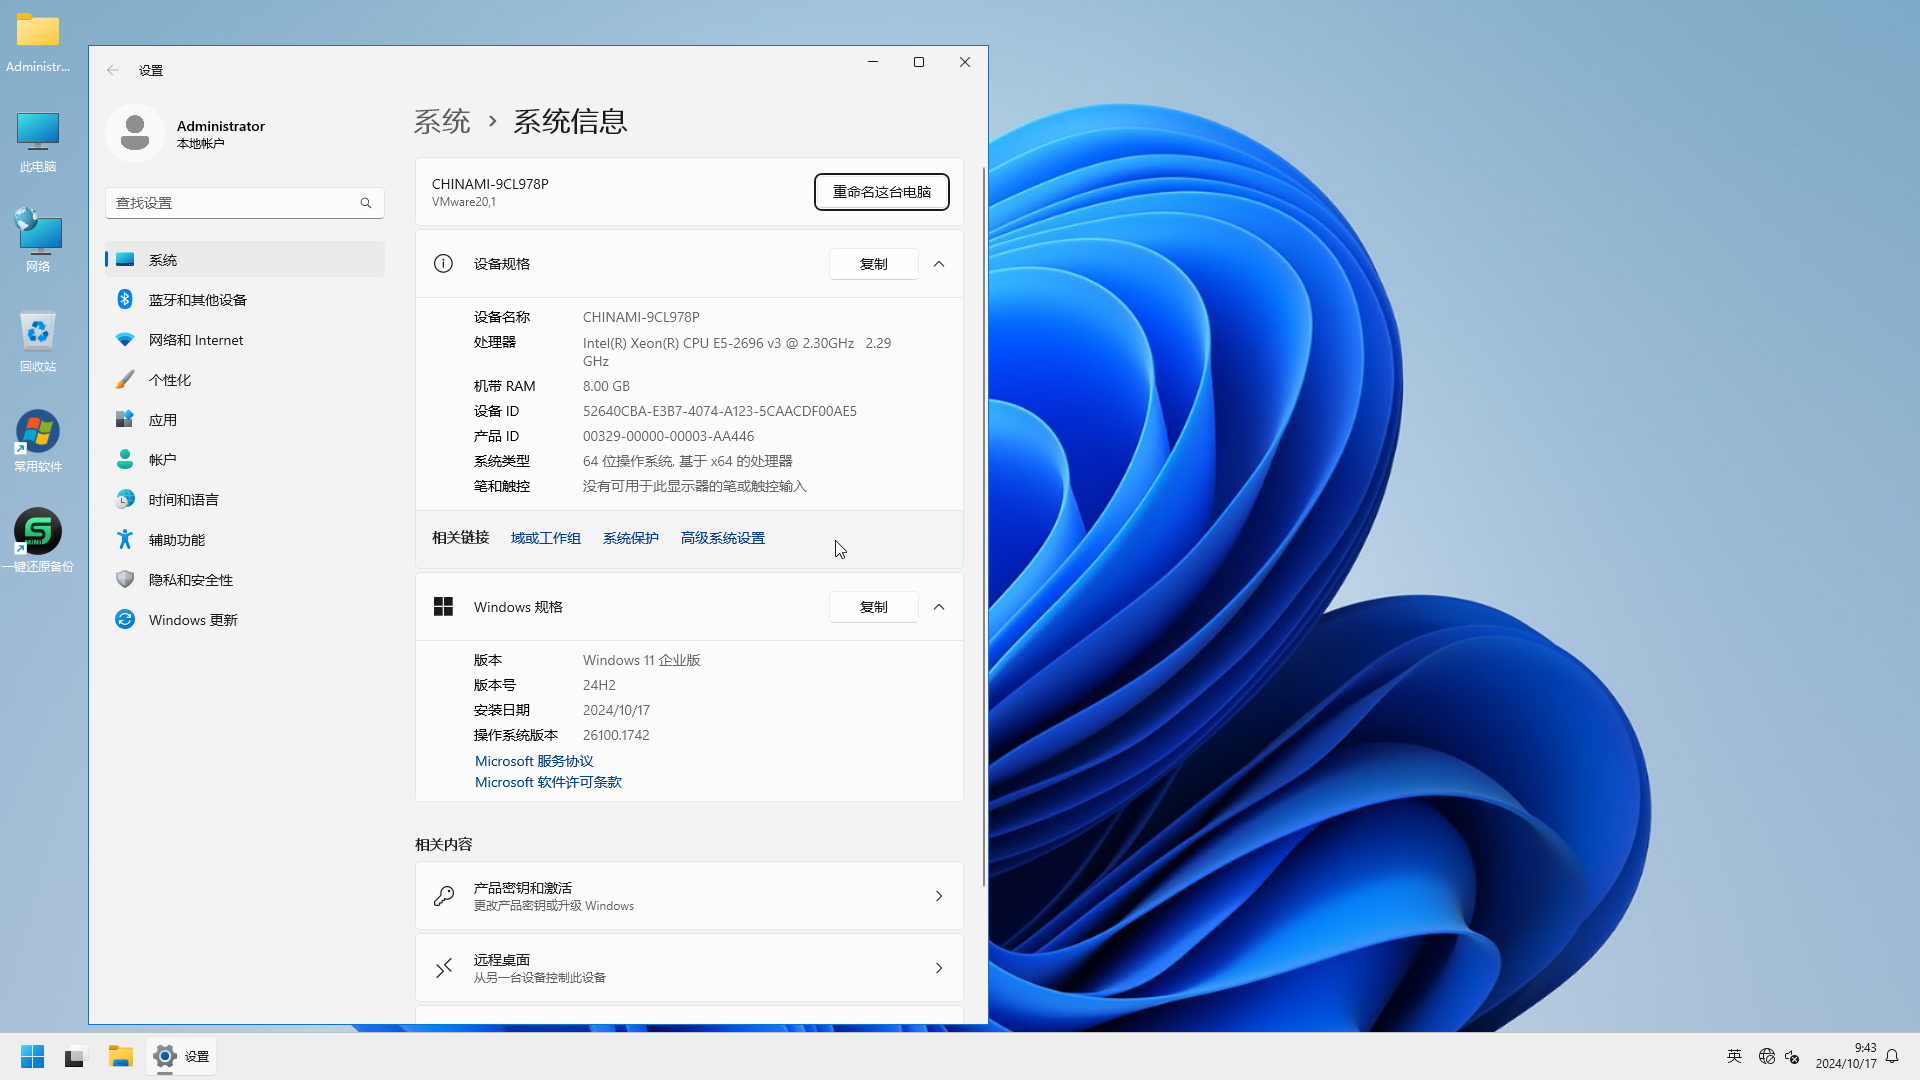
Task: Click the key icon for 产品密钥和激活
Action: pyautogui.click(x=444, y=896)
